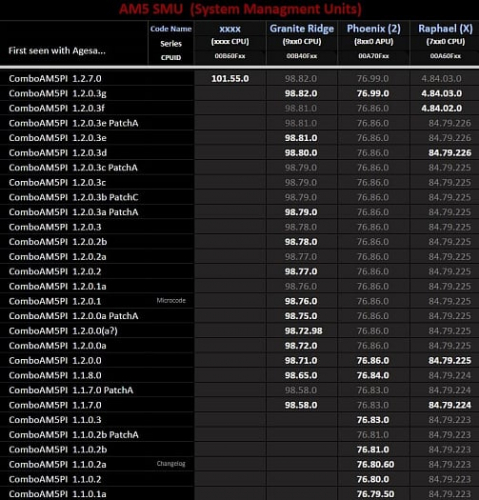Select the ComboAM5PI 1.2.0.3g row label
The height and width of the screenshot is (500, 479).
(57, 93)
